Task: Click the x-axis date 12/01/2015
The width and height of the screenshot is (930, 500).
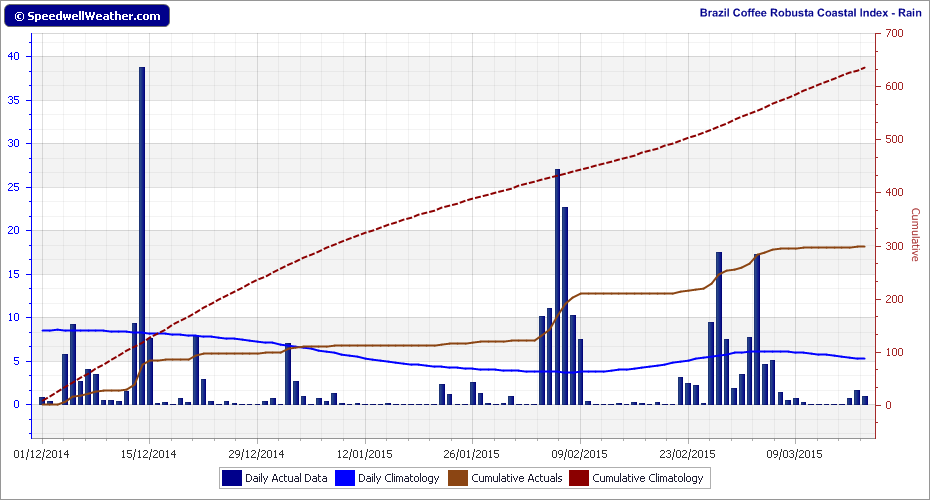Action: (x=364, y=454)
